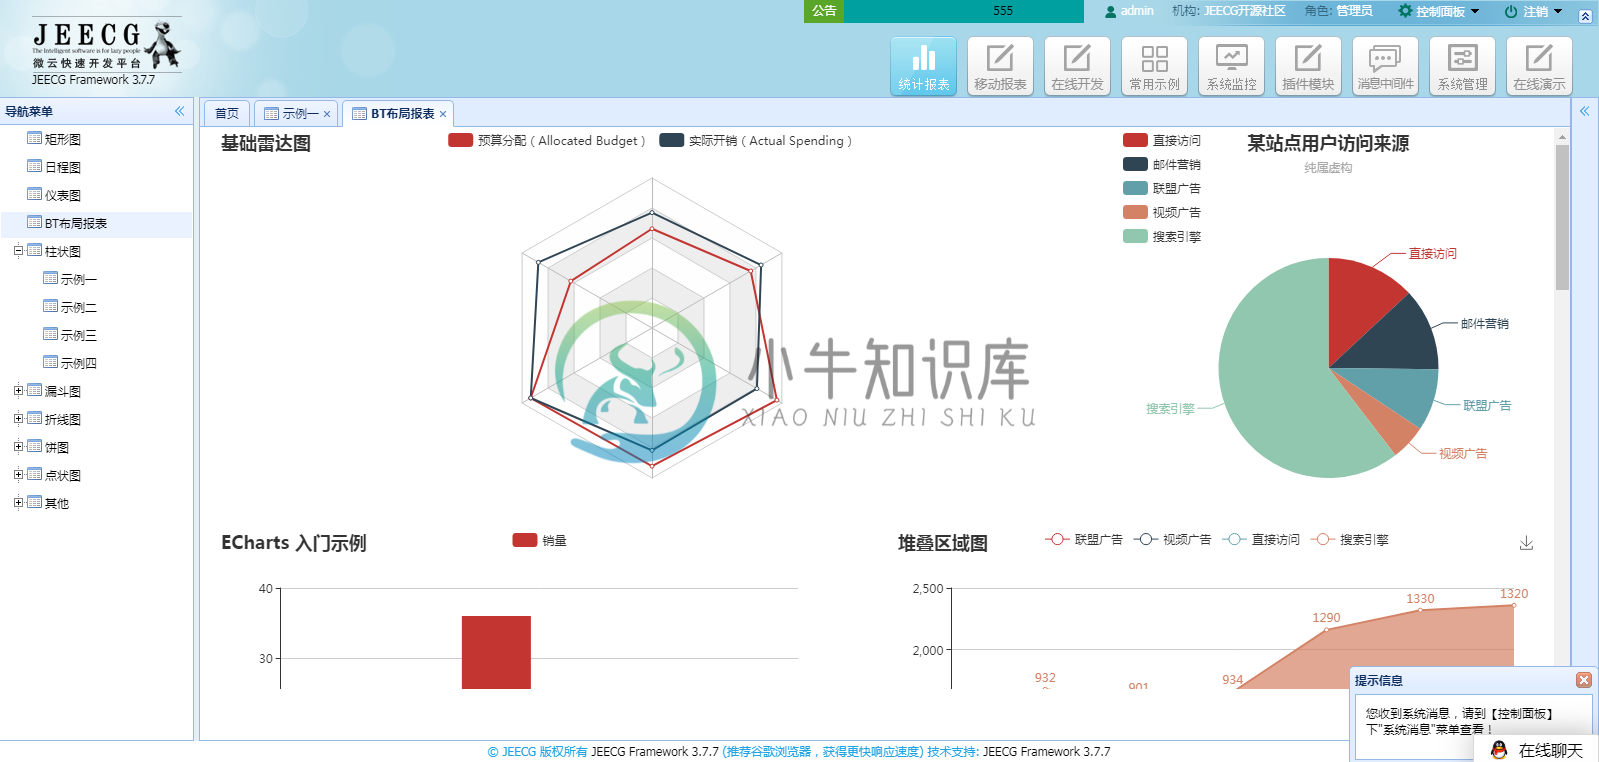Expand the 点状图 tree node
This screenshot has width=1599, height=762.
point(18,475)
